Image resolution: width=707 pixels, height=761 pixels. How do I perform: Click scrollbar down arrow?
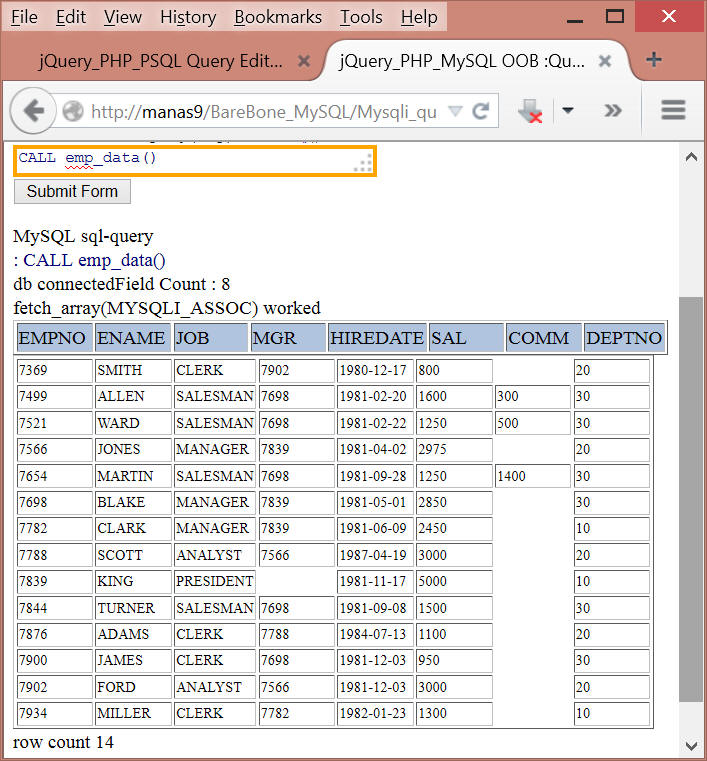[691, 744]
